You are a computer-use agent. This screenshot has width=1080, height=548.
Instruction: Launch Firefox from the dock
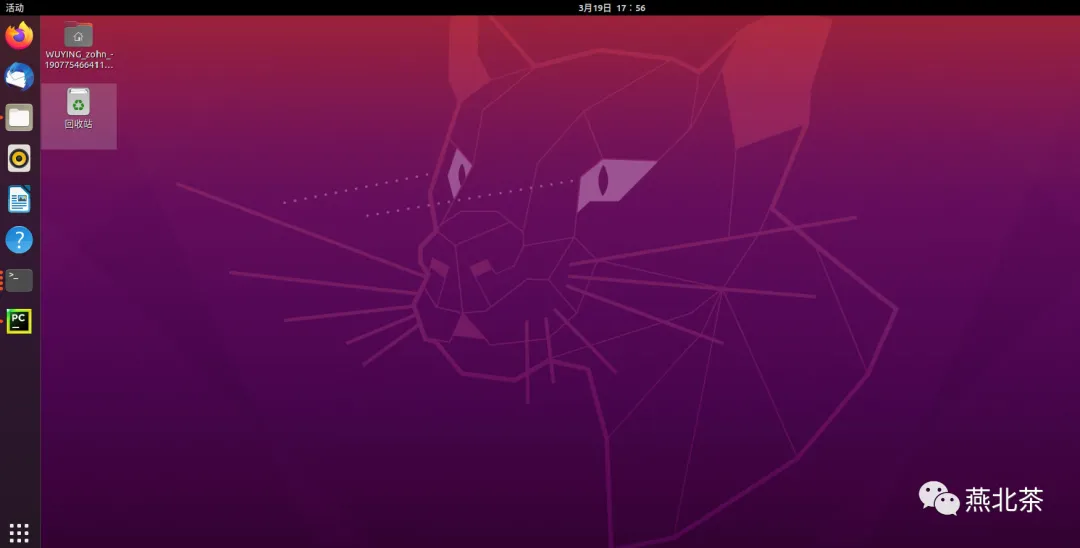pyautogui.click(x=19, y=36)
